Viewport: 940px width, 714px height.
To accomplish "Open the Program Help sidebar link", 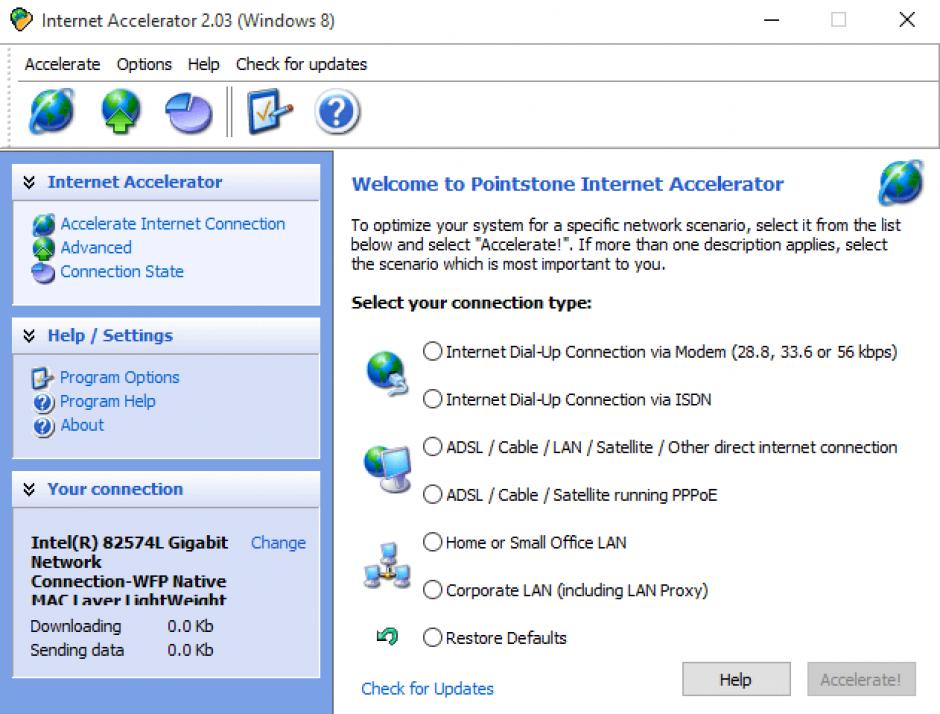I will pyautogui.click(x=107, y=401).
